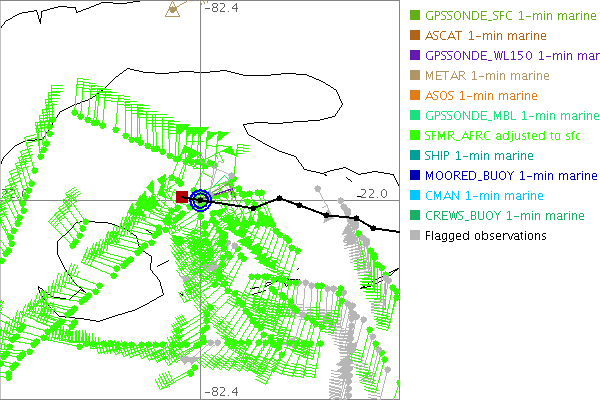Click the tan triangle marker at top
The image size is (600, 400).
coord(173,9)
